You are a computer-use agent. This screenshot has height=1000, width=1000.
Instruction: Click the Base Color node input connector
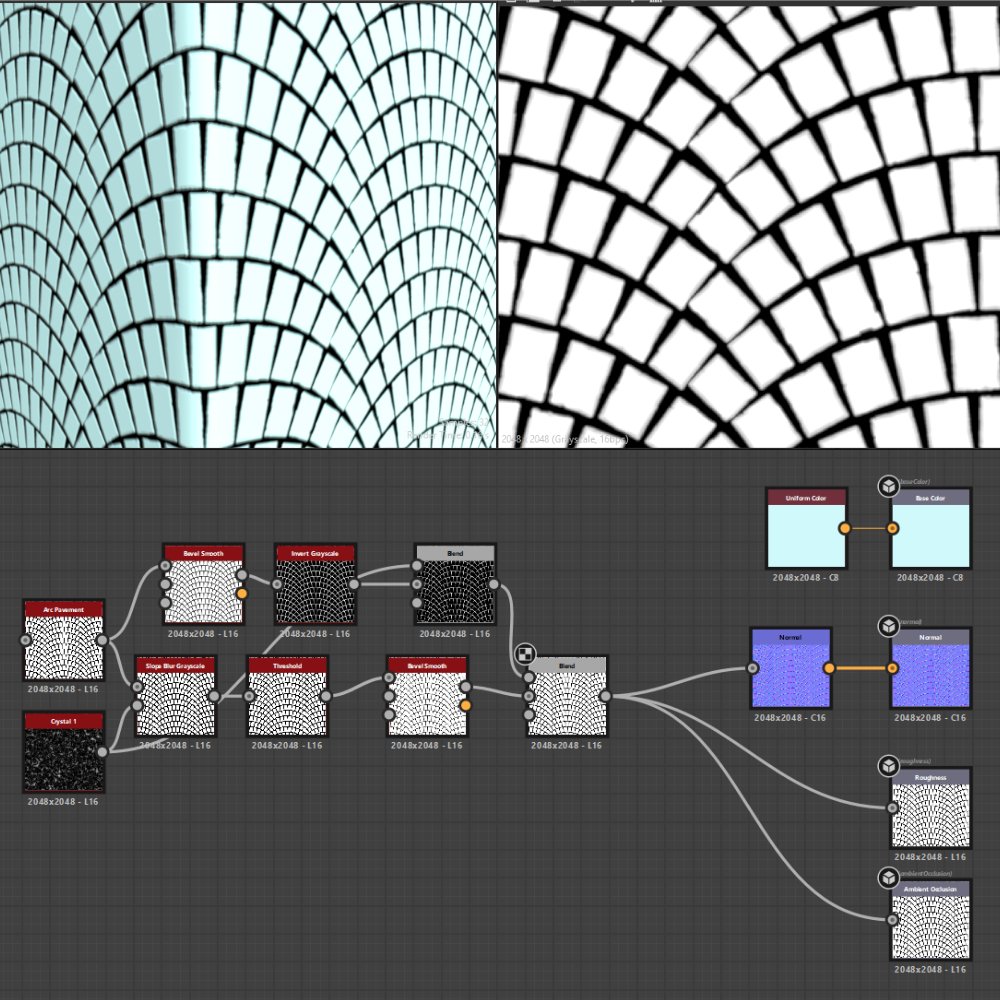[x=892, y=528]
